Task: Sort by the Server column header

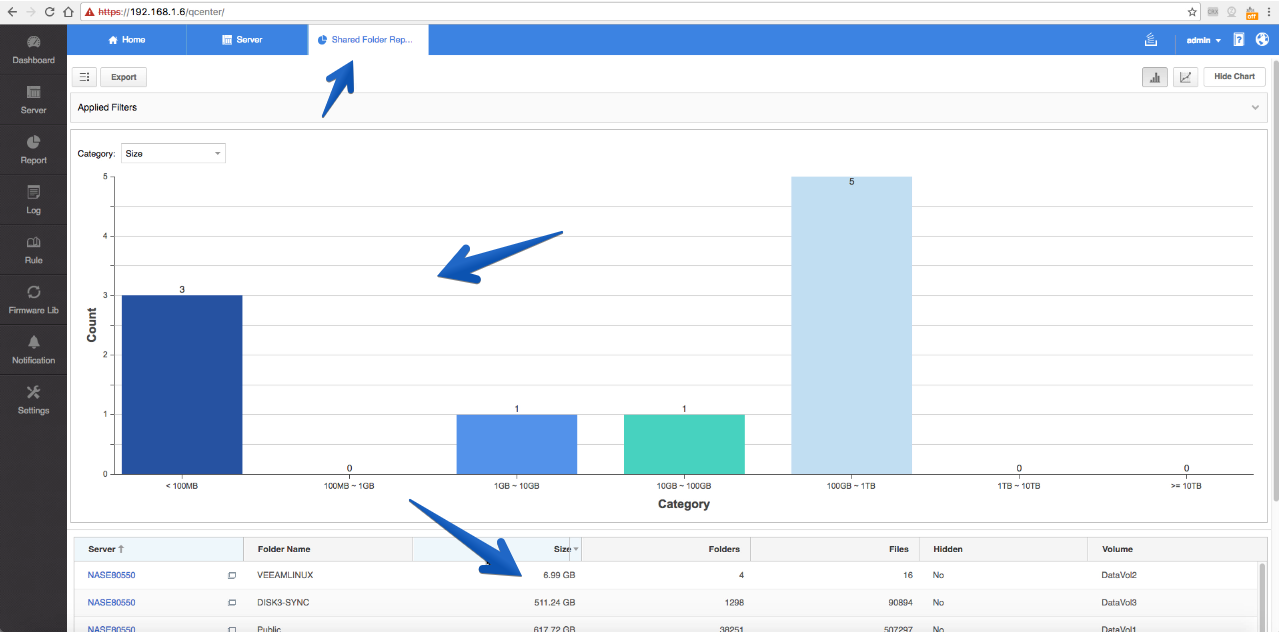Action: pos(159,549)
